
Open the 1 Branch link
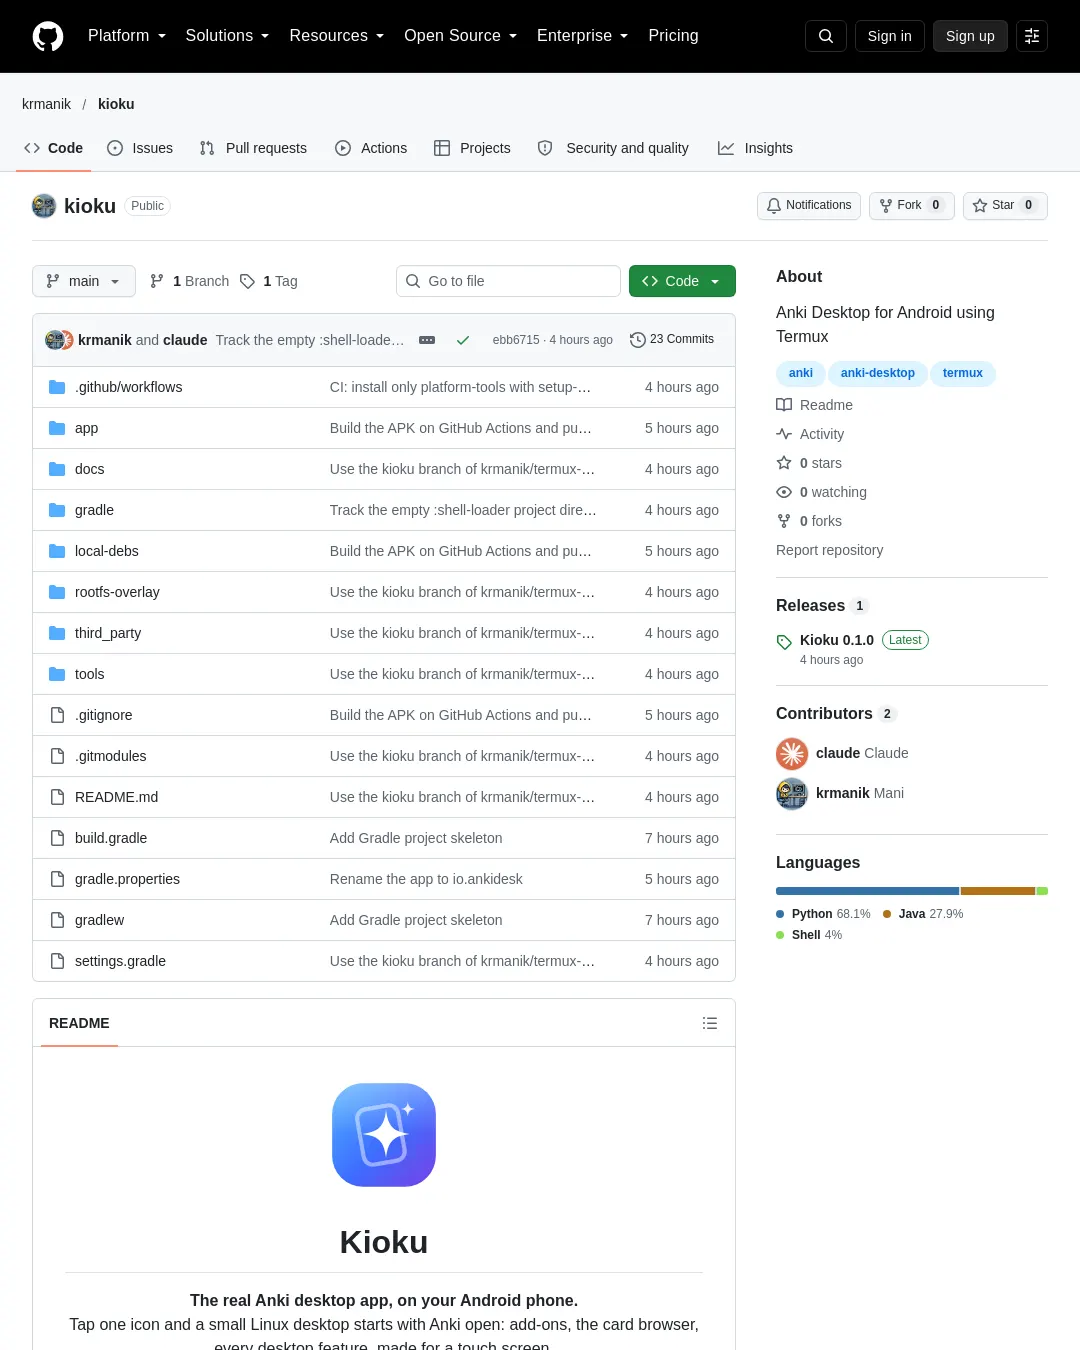click(x=189, y=281)
